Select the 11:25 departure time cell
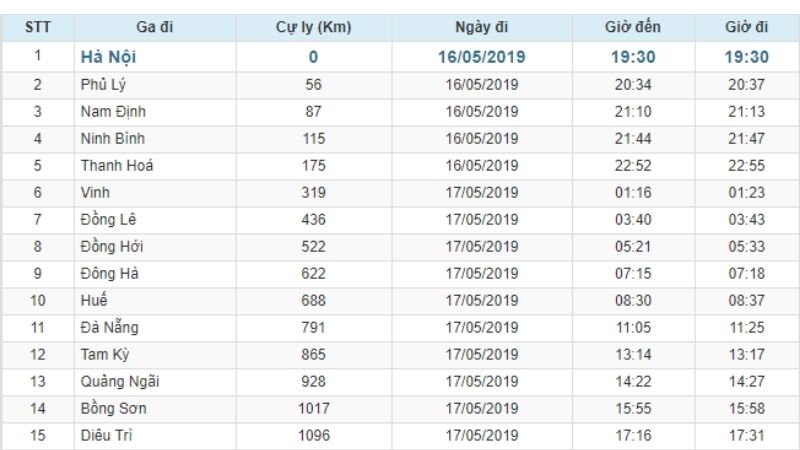800x450 pixels. click(x=746, y=327)
